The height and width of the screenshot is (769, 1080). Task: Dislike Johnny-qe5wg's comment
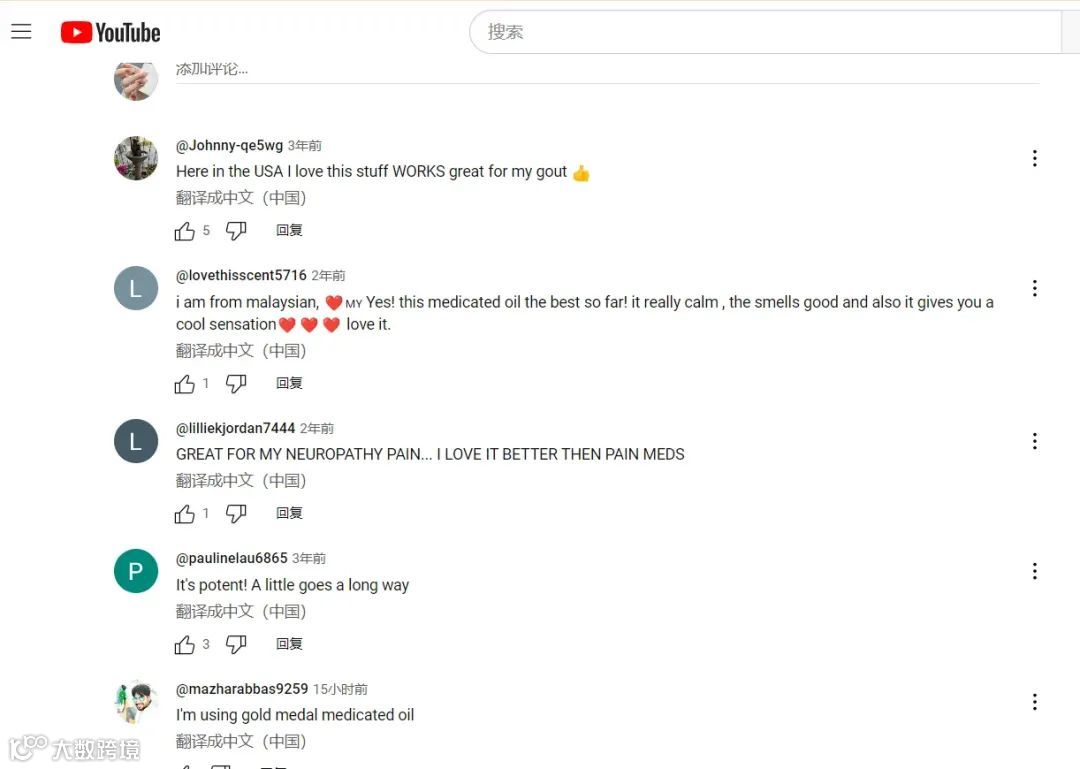(236, 231)
